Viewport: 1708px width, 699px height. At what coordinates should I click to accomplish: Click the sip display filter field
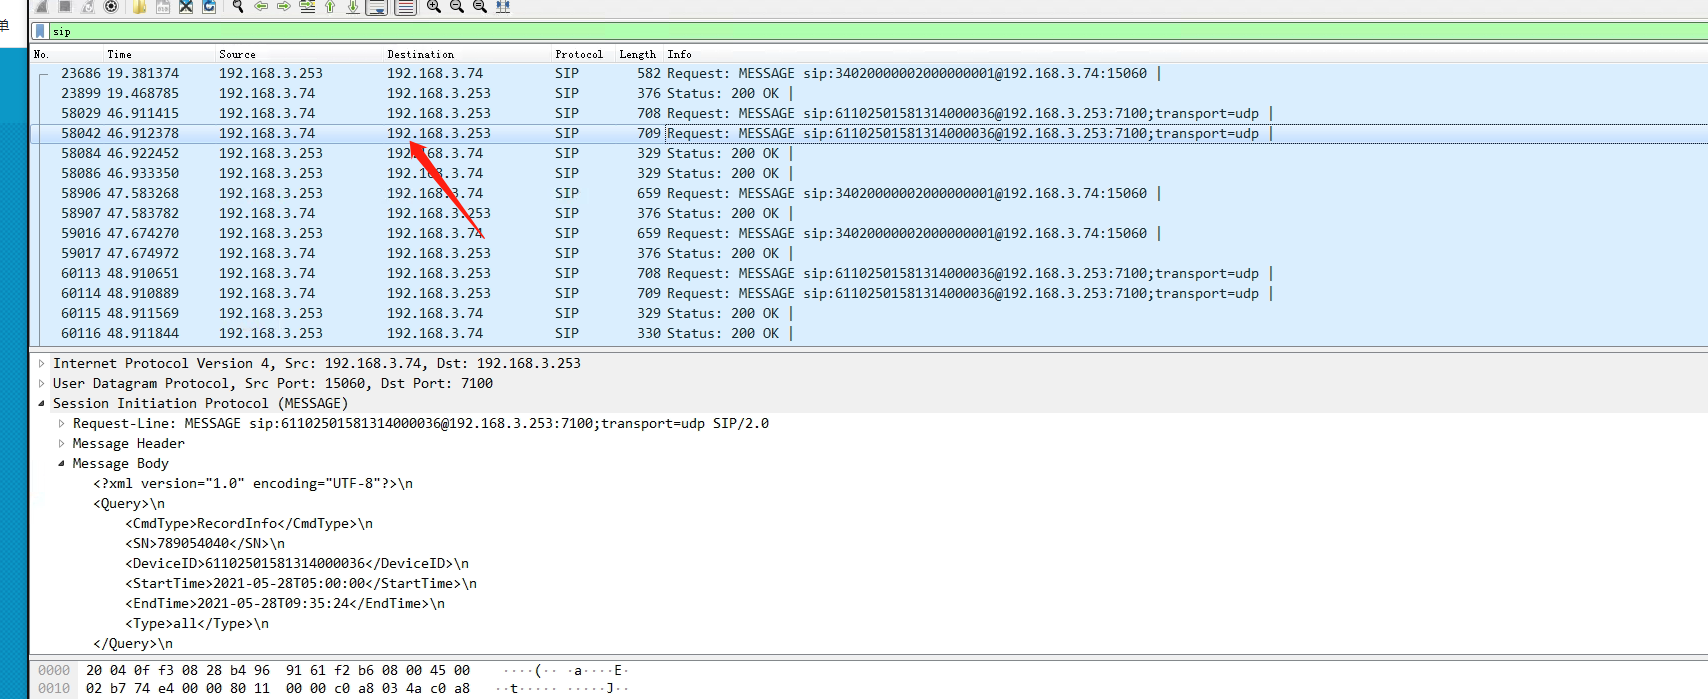click(x=878, y=31)
